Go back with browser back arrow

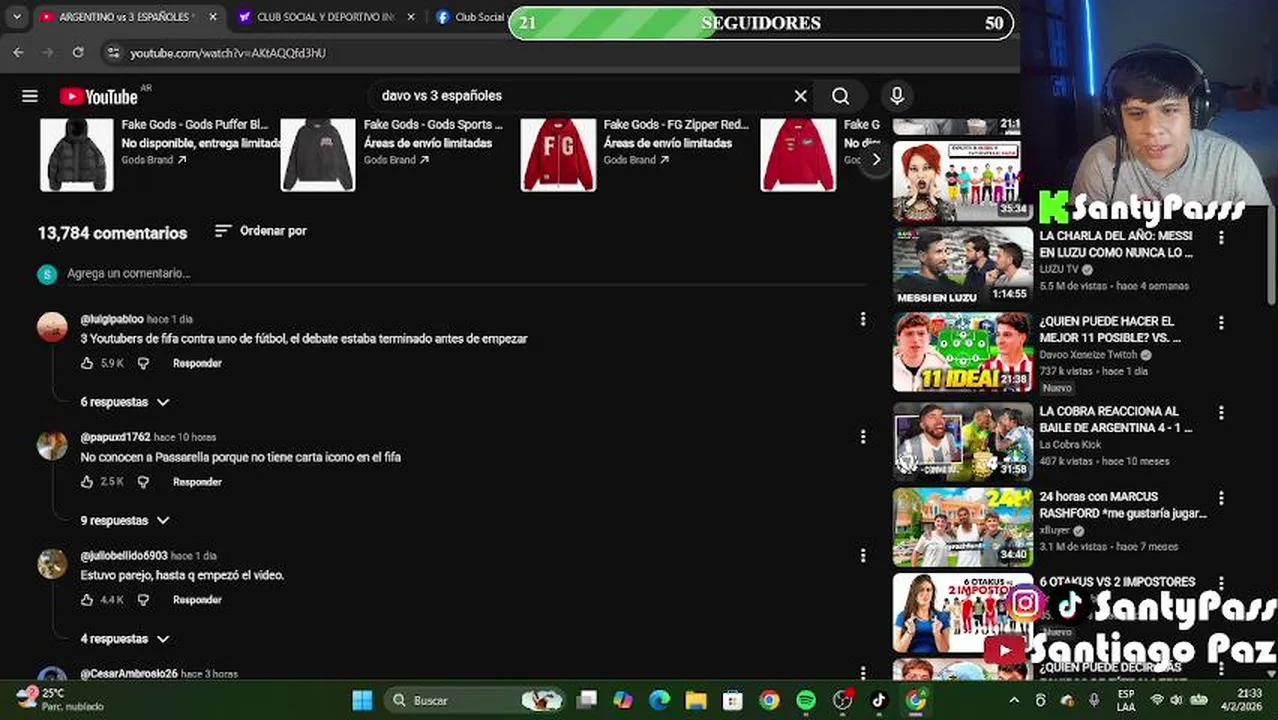pyautogui.click(x=18, y=52)
